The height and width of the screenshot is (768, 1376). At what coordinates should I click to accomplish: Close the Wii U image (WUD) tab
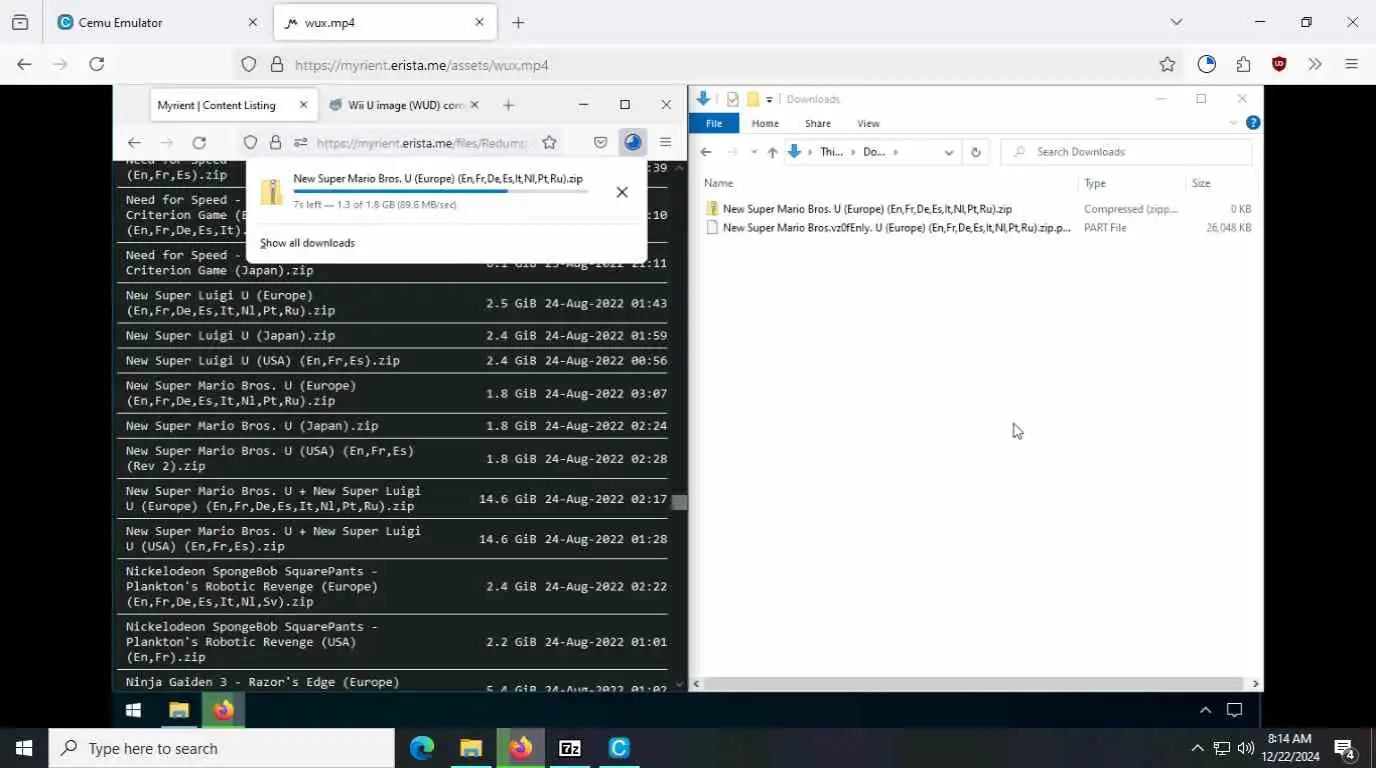click(474, 105)
